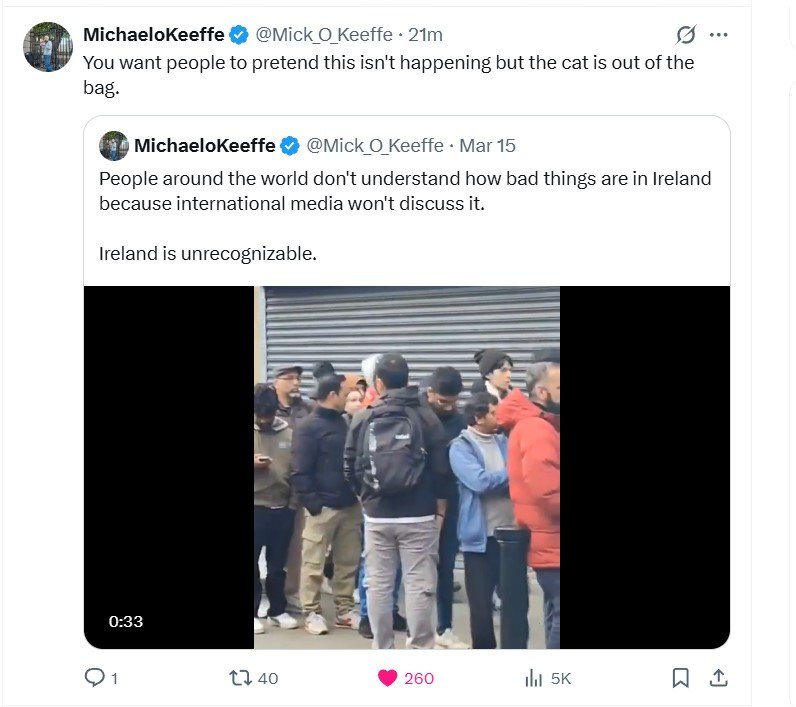This screenshot has height=707, width=796.
Task: Click the repost arrows icon
Action: click(x=240, y=678)
